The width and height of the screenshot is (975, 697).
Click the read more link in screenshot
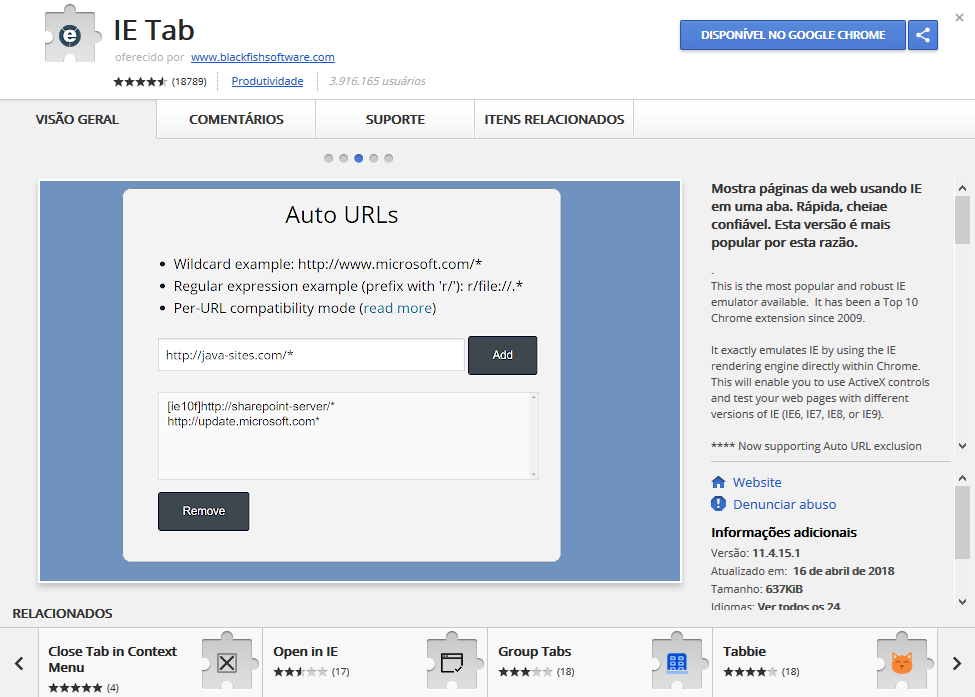coord(398,308)
